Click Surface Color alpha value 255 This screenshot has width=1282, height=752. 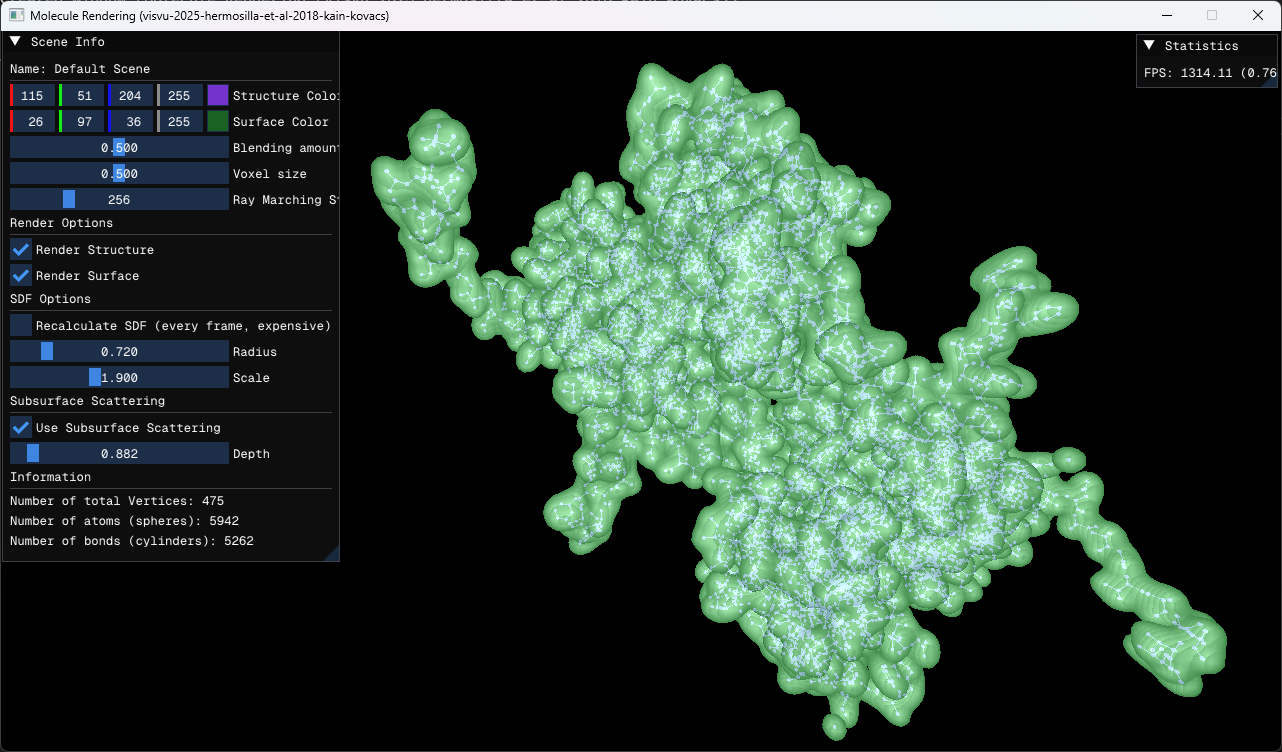[x=179, y=122]
